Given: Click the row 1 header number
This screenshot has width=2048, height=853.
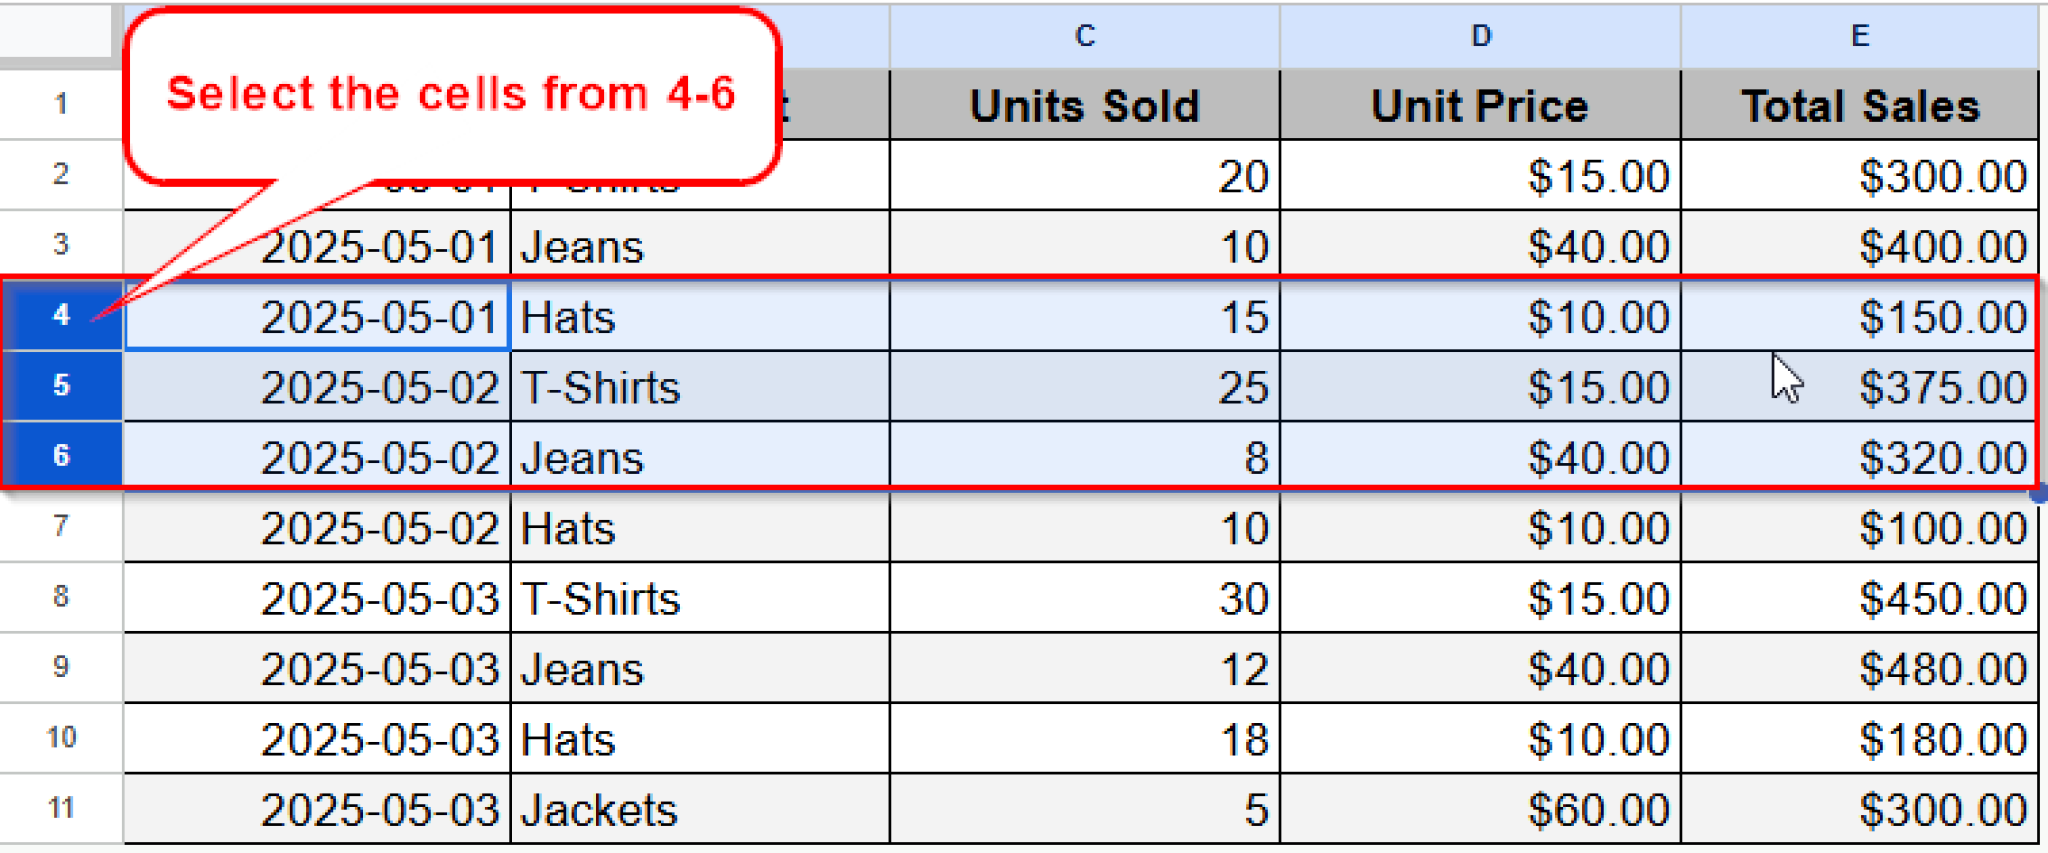Looking at the screenshot, I should (61, 104).
